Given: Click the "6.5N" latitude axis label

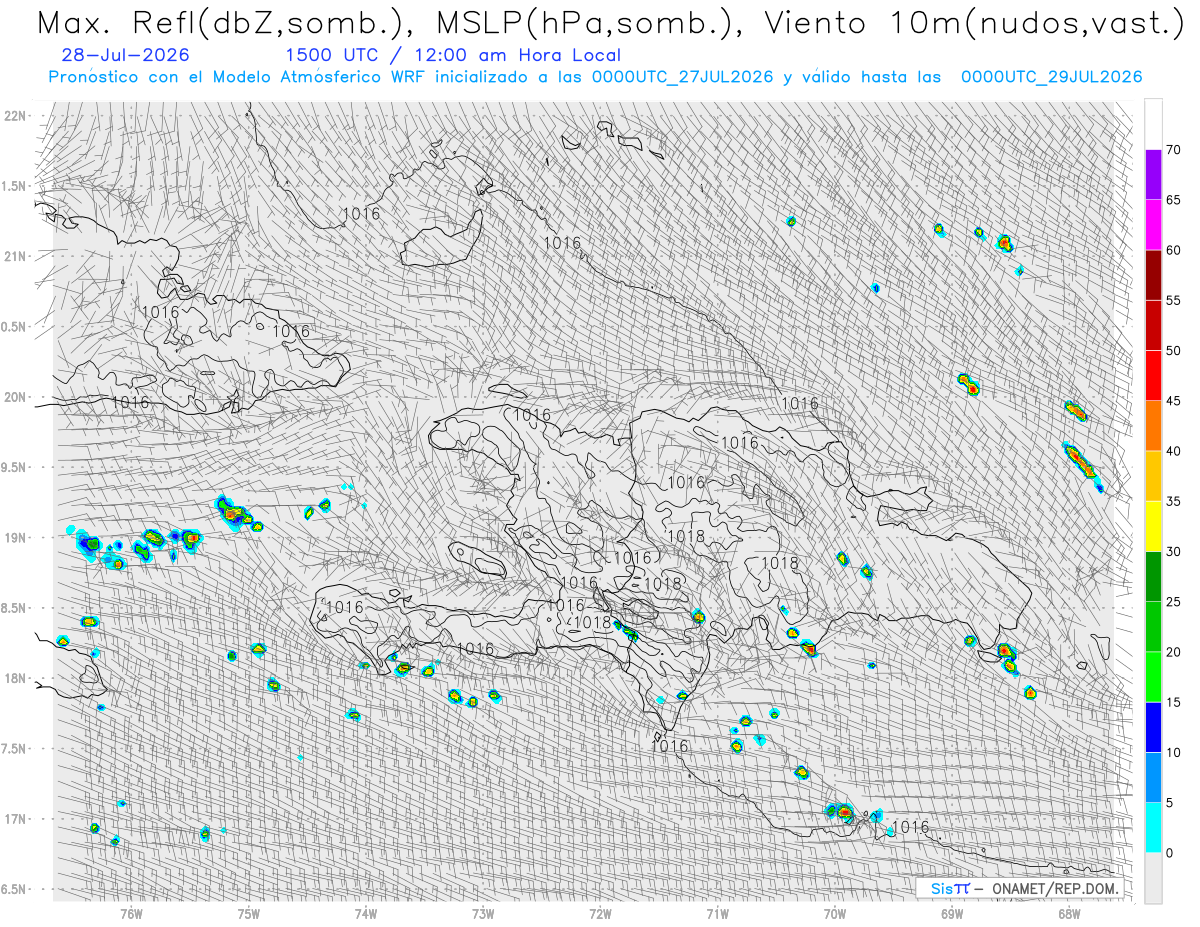Looking at the screenshot, I should click(14, 889).
